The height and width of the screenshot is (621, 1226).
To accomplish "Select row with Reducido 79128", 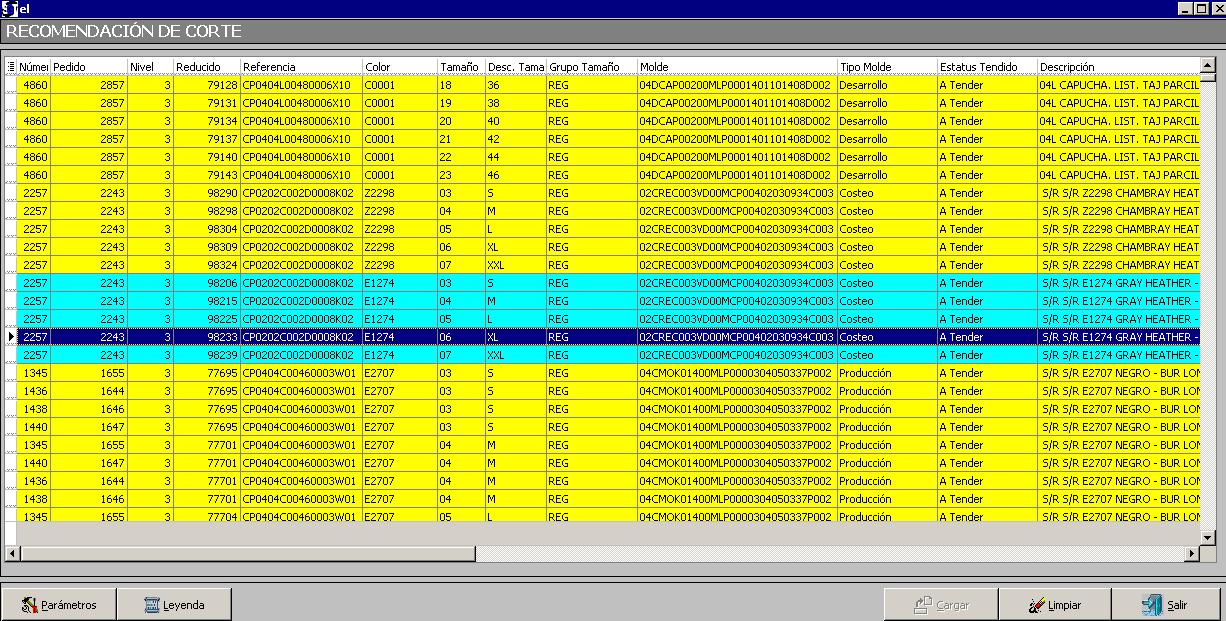I will pyautogui.click(x=207, y=85).
